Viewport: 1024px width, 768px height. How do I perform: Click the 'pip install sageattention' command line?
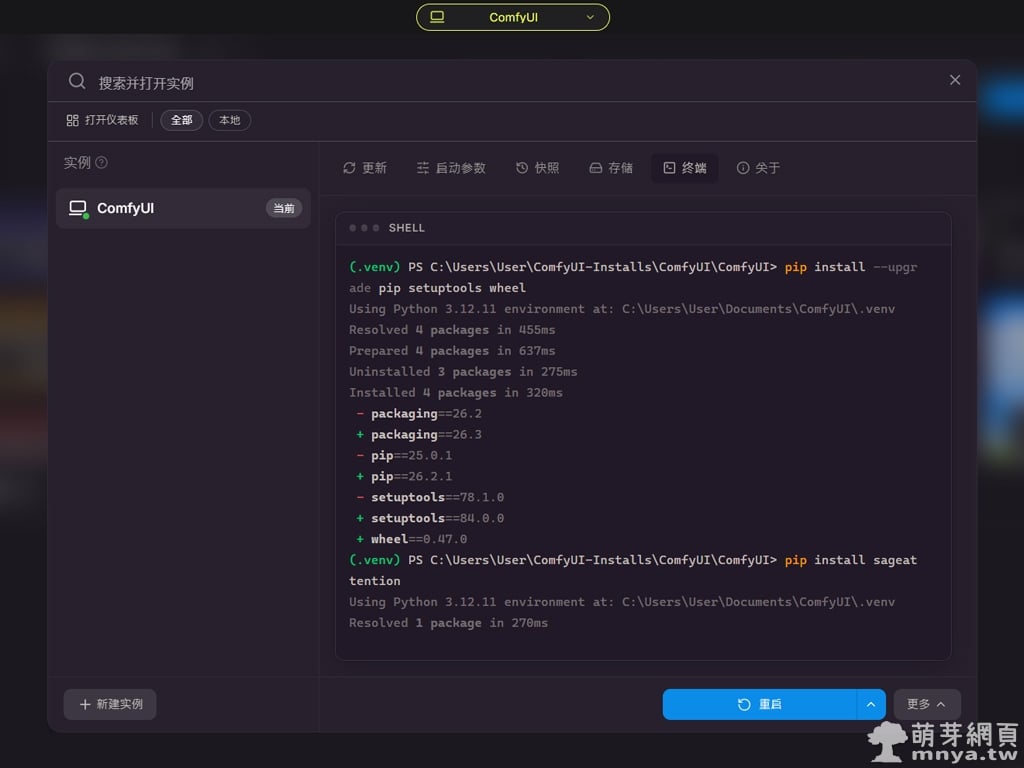coord(633,570)
